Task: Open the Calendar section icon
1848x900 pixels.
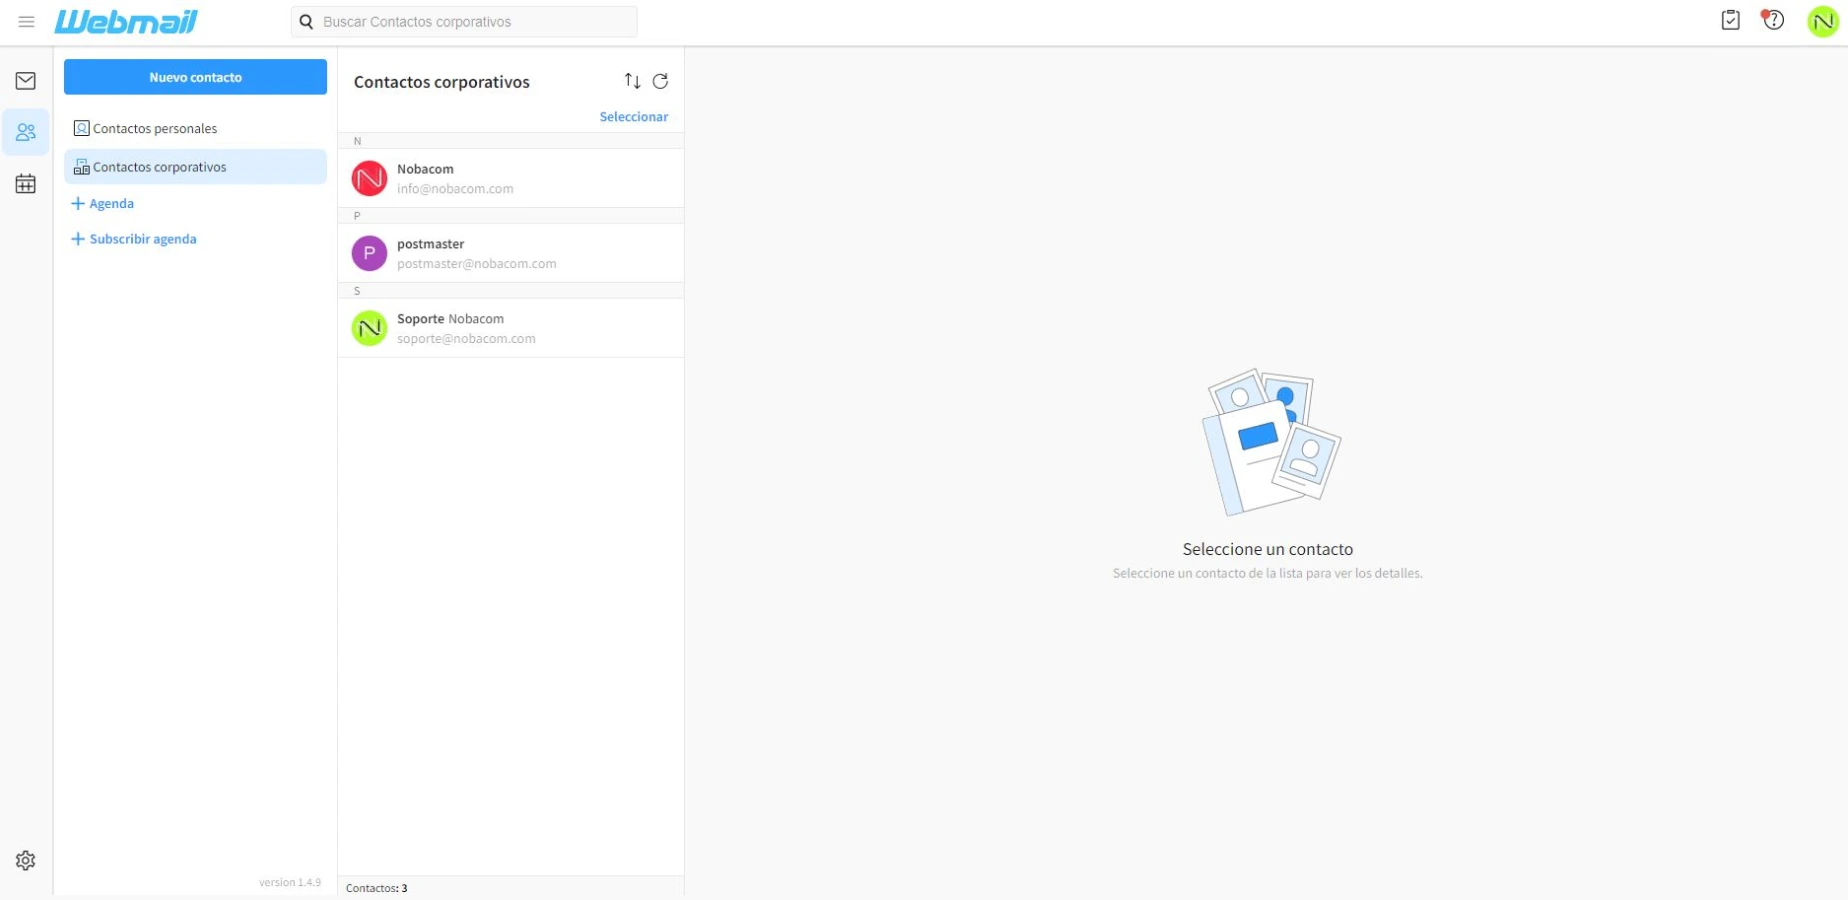Action: (x=26, y=184)
